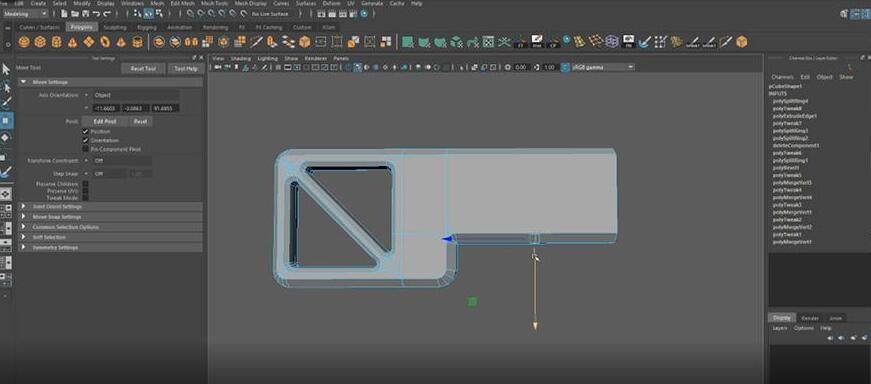Choose the Paint Selection tool in toolbox
The height and width of the screenshot is (384, 871).
pos(6,103)
